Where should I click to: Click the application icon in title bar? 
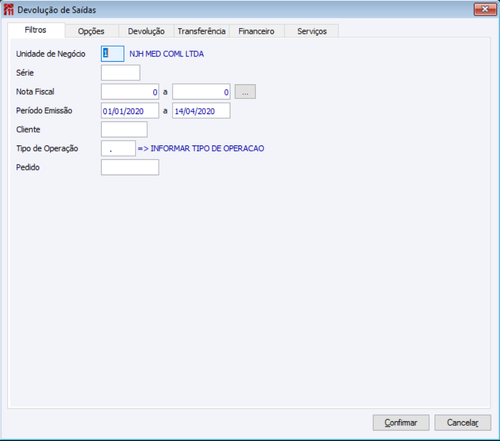click(x=8, y=10)
